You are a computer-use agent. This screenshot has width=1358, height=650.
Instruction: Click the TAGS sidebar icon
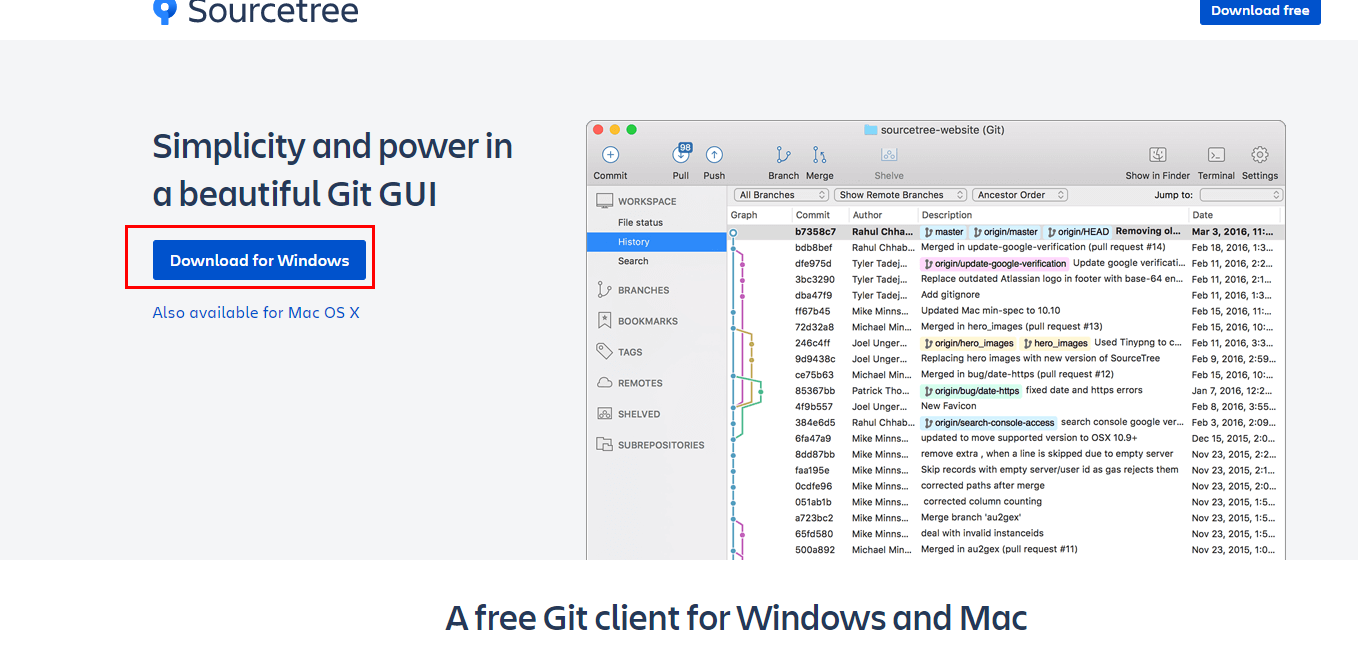[604, 352]
